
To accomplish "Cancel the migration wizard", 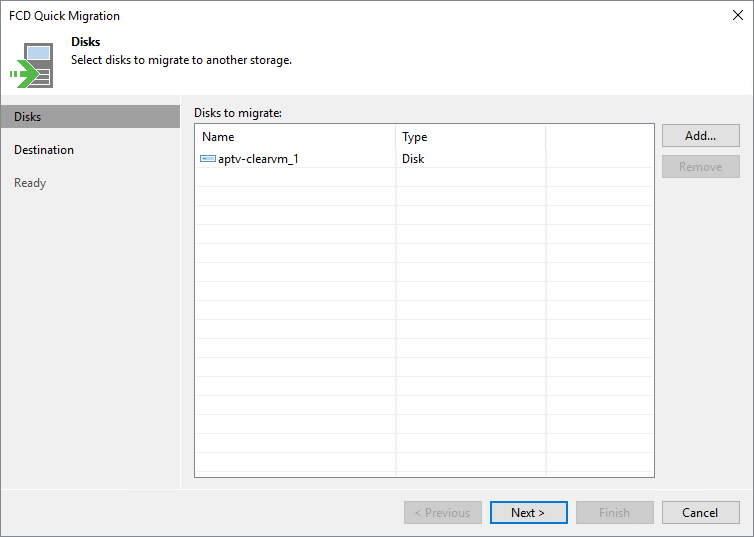I will 701,512.
